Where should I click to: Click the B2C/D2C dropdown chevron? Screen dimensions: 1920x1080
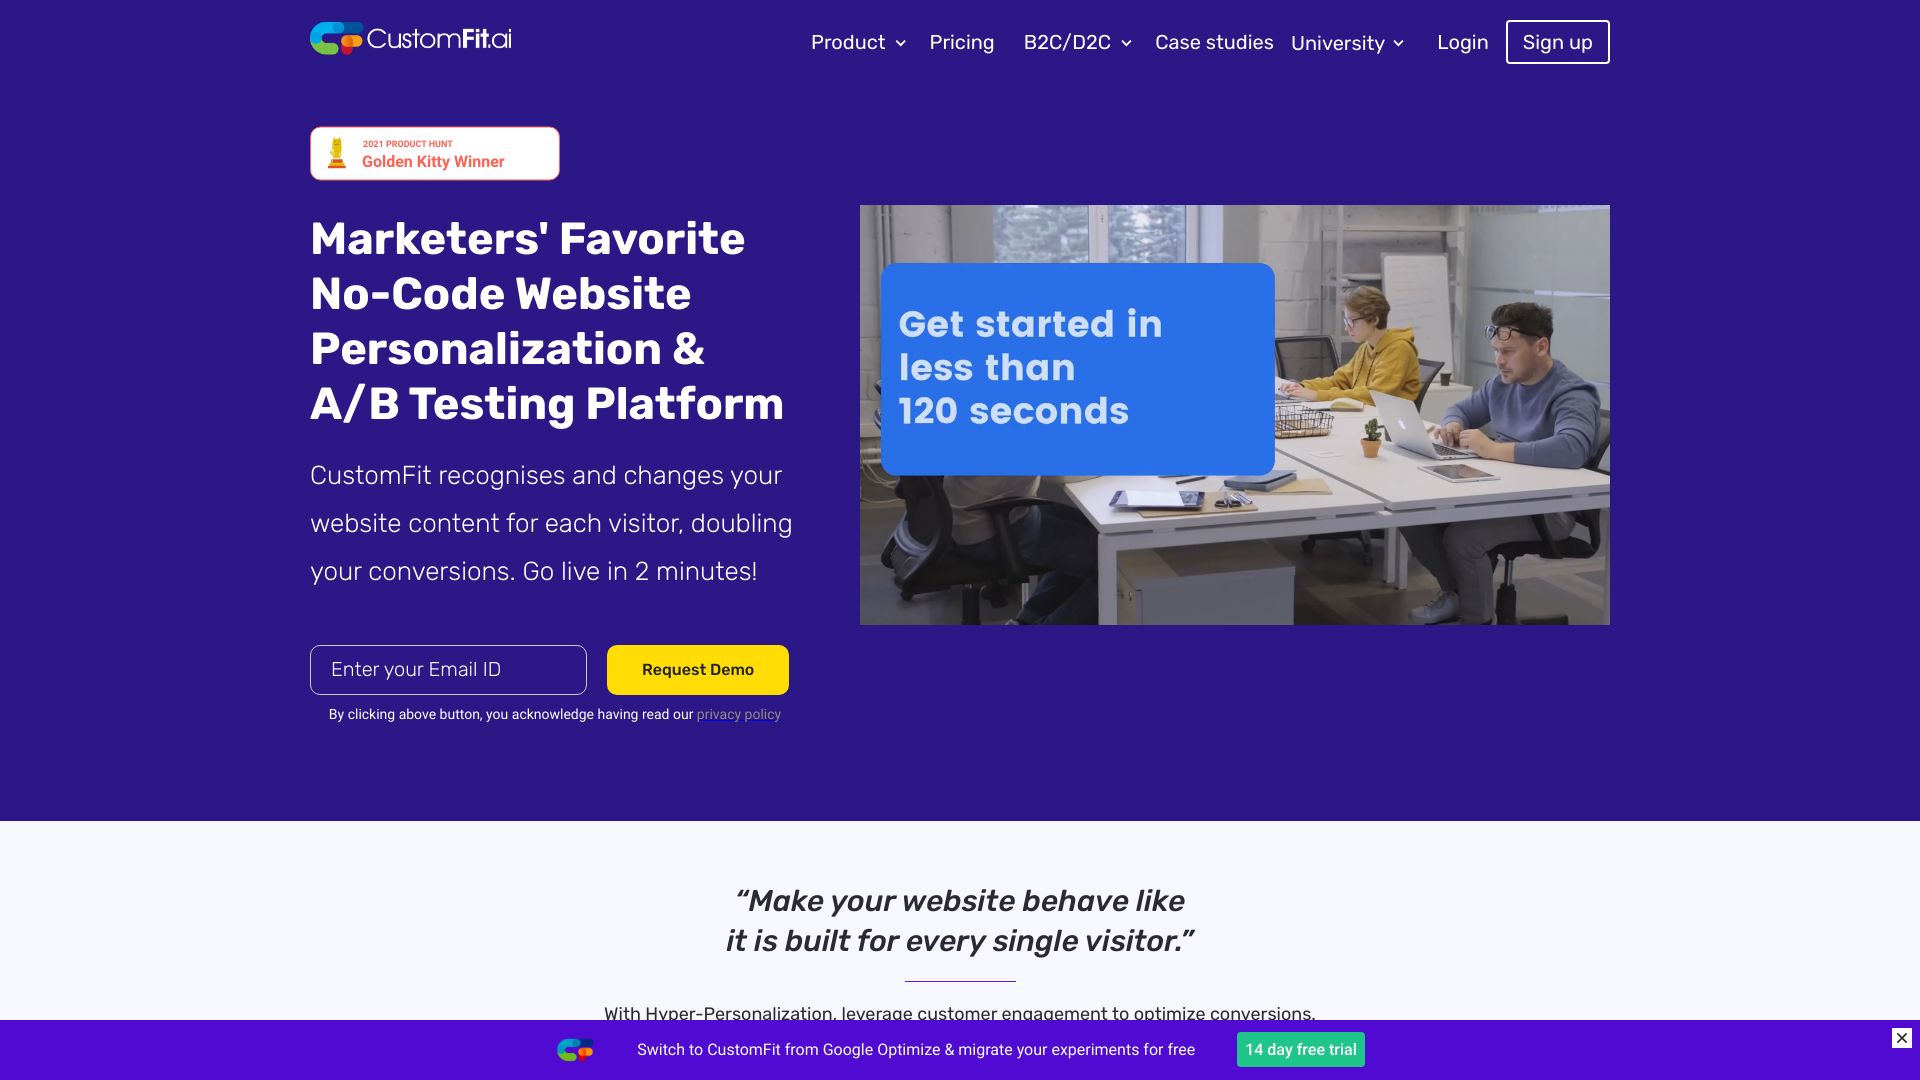click(1129, 44)
